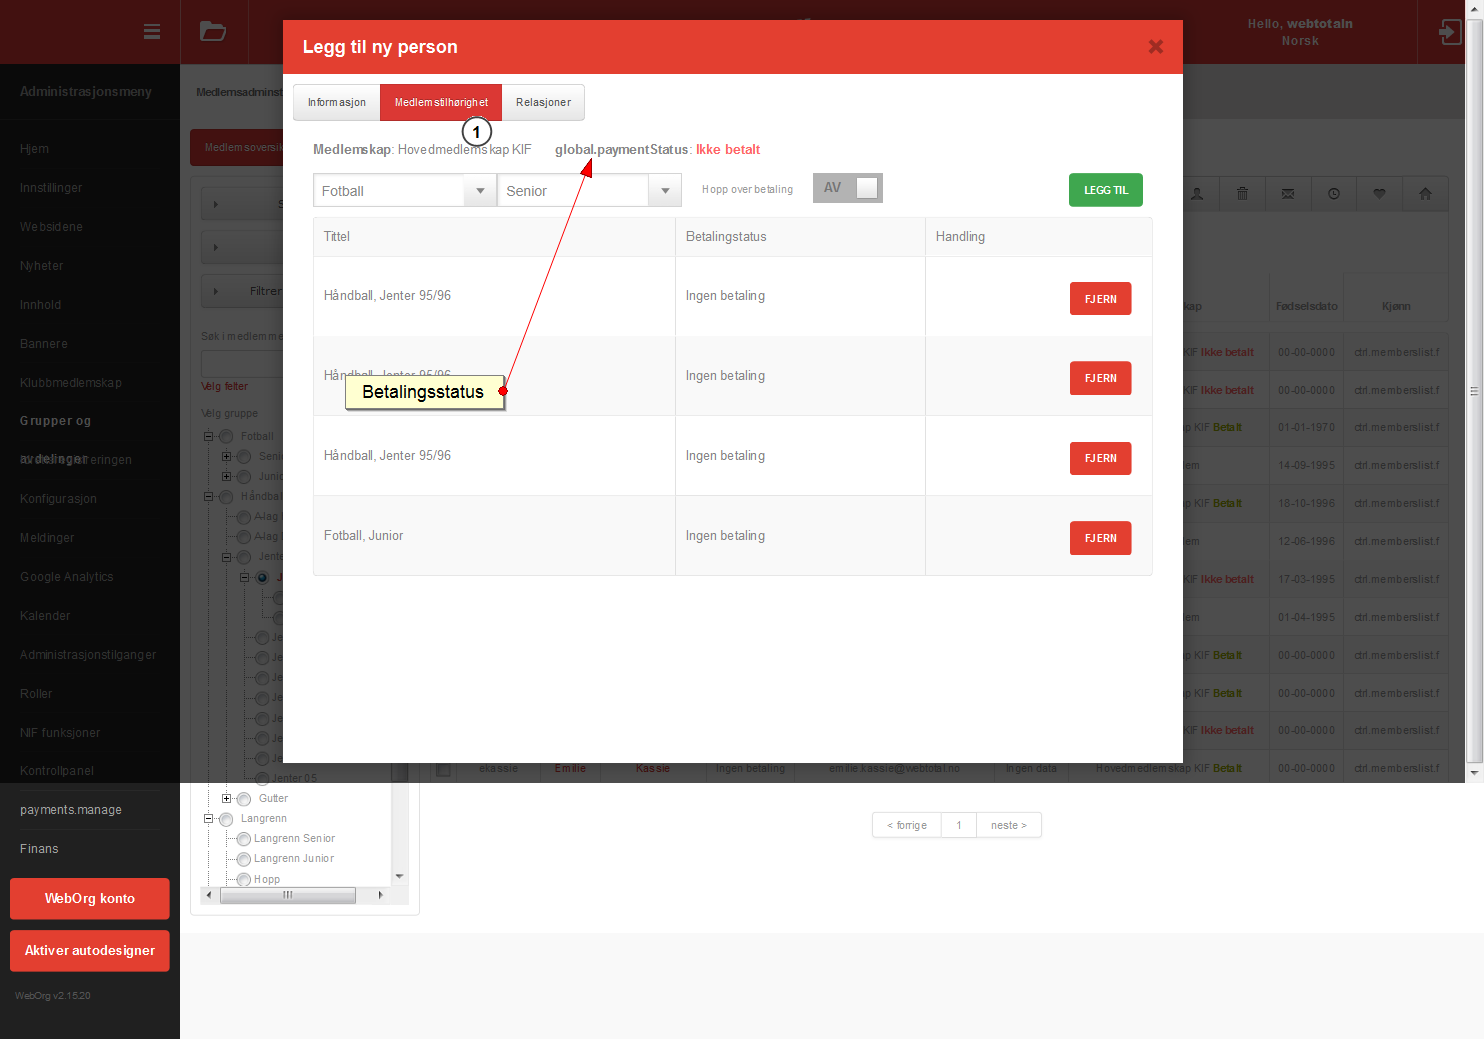Open Innhold in the sidebar menu
Image resolution: width=1484 pixels, height=1039 pixels.
[41, 305]
